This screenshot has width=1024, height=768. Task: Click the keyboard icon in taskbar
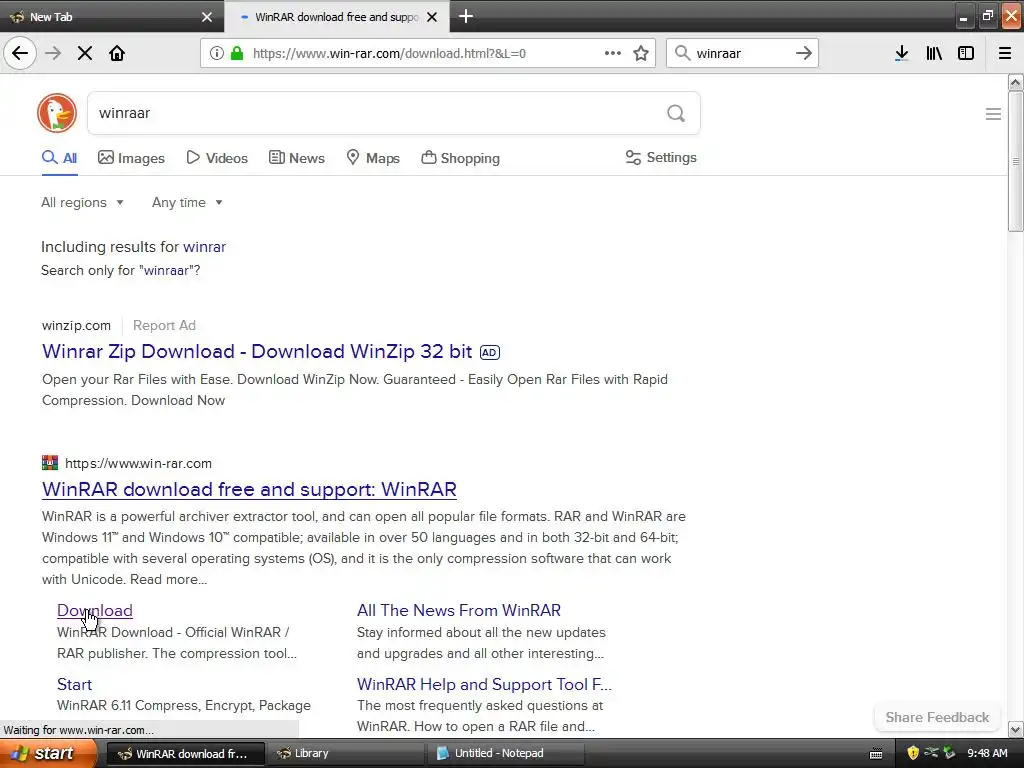pos(876,754)
